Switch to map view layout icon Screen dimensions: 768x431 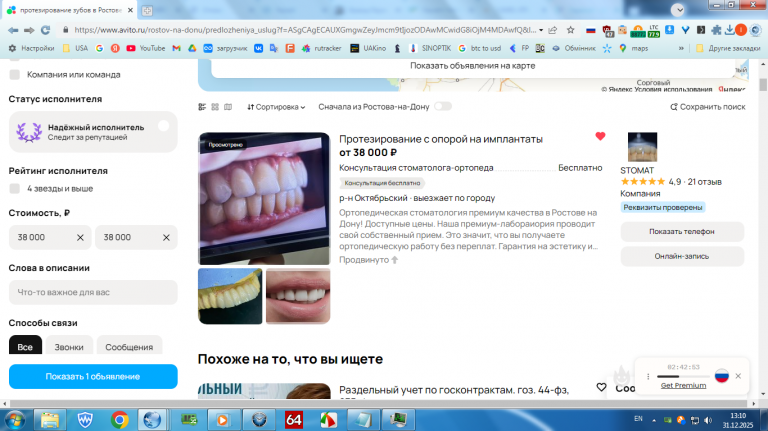[228, 107]
